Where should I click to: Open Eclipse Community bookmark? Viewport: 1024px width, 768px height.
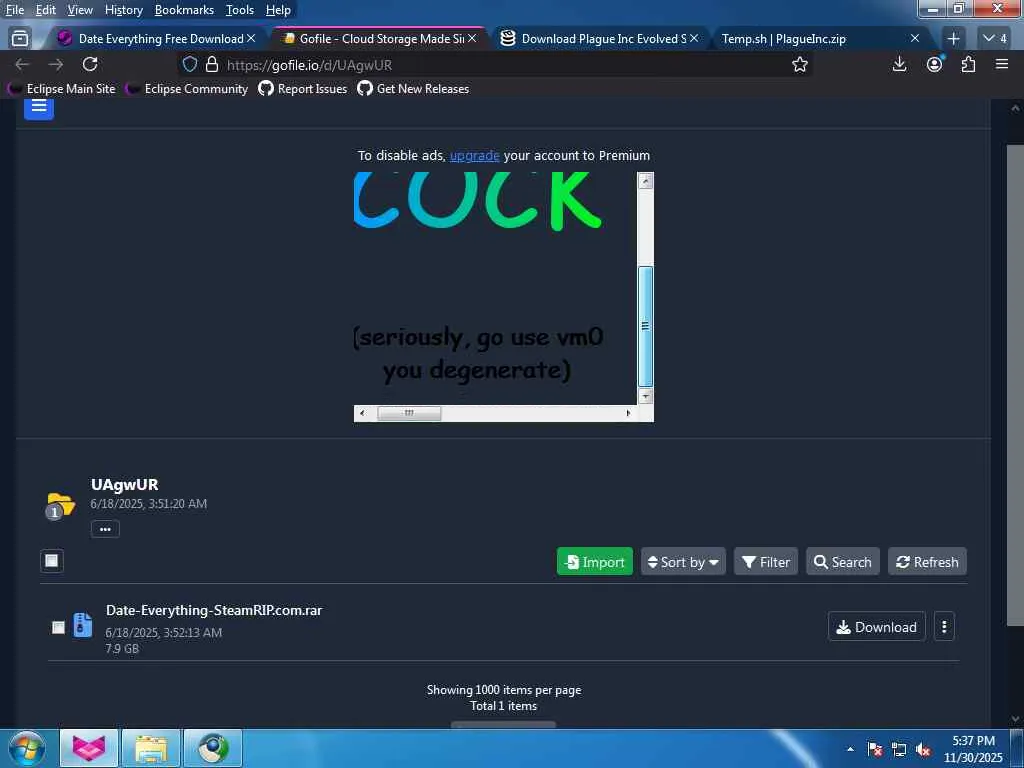point(187,88)
